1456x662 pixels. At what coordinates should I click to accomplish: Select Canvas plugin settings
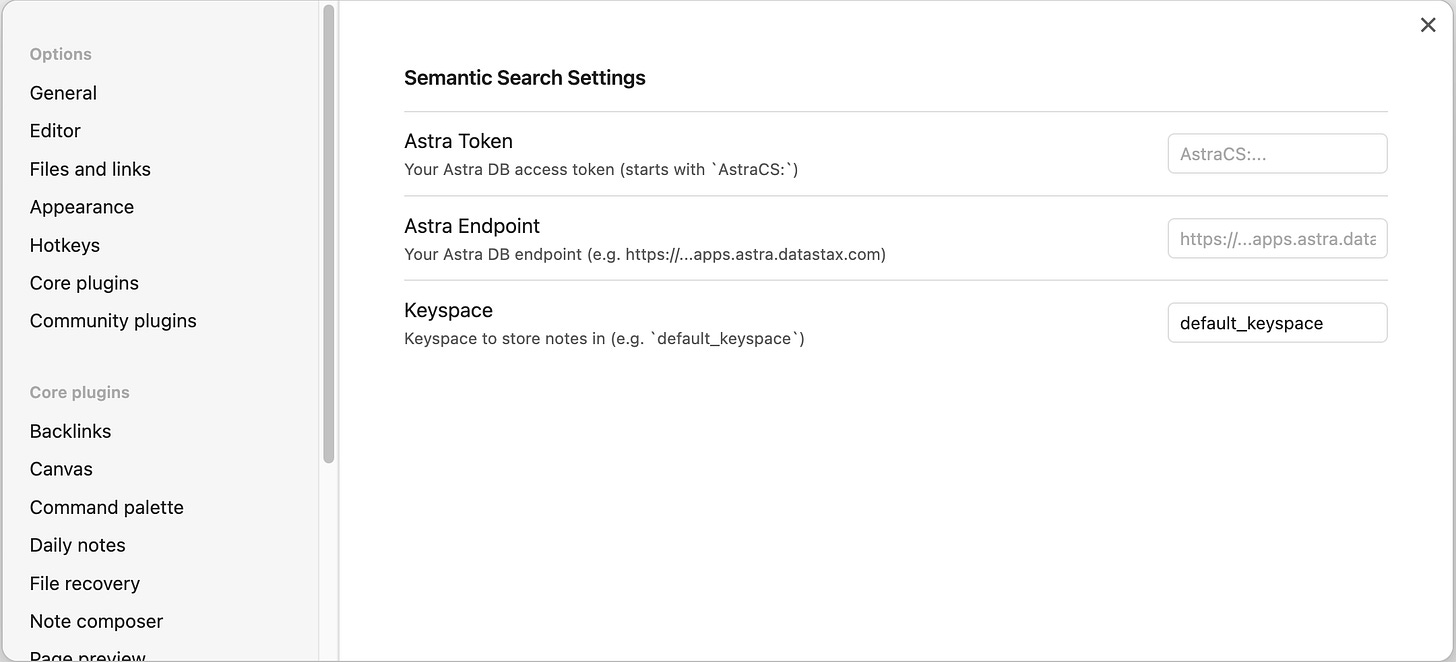click(61, 469)
